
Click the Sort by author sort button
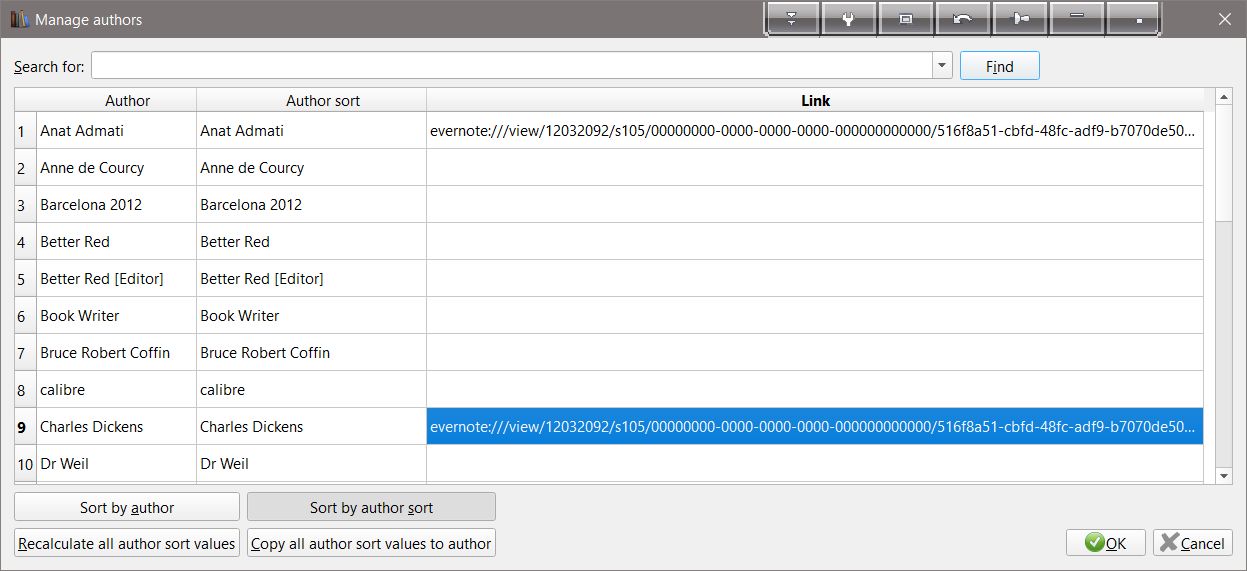tap(371, 507)
